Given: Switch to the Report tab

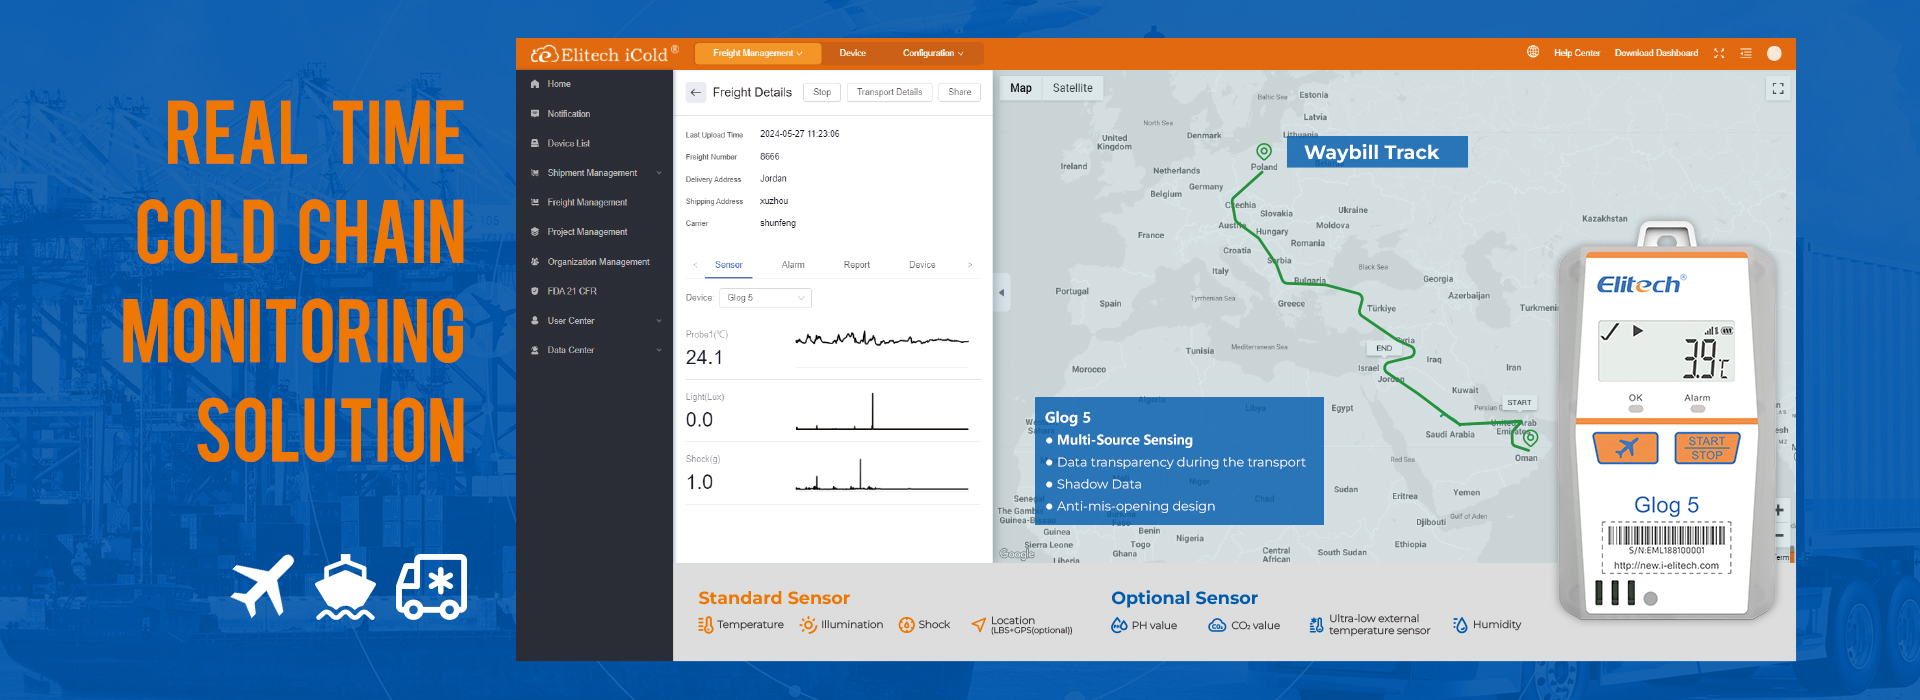Looking at the screenshot, I should [857, 265].
